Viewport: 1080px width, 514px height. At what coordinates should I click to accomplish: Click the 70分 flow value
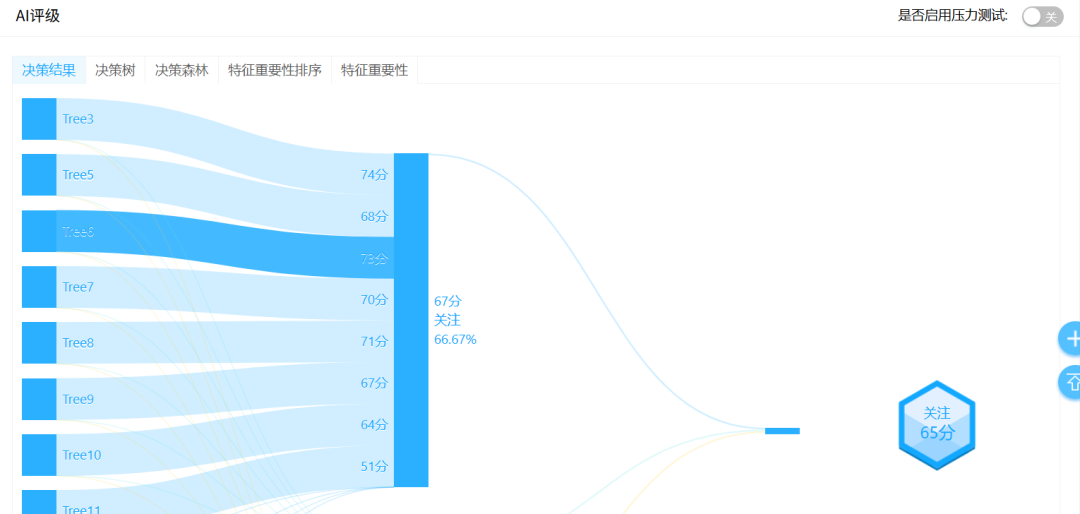375,300
